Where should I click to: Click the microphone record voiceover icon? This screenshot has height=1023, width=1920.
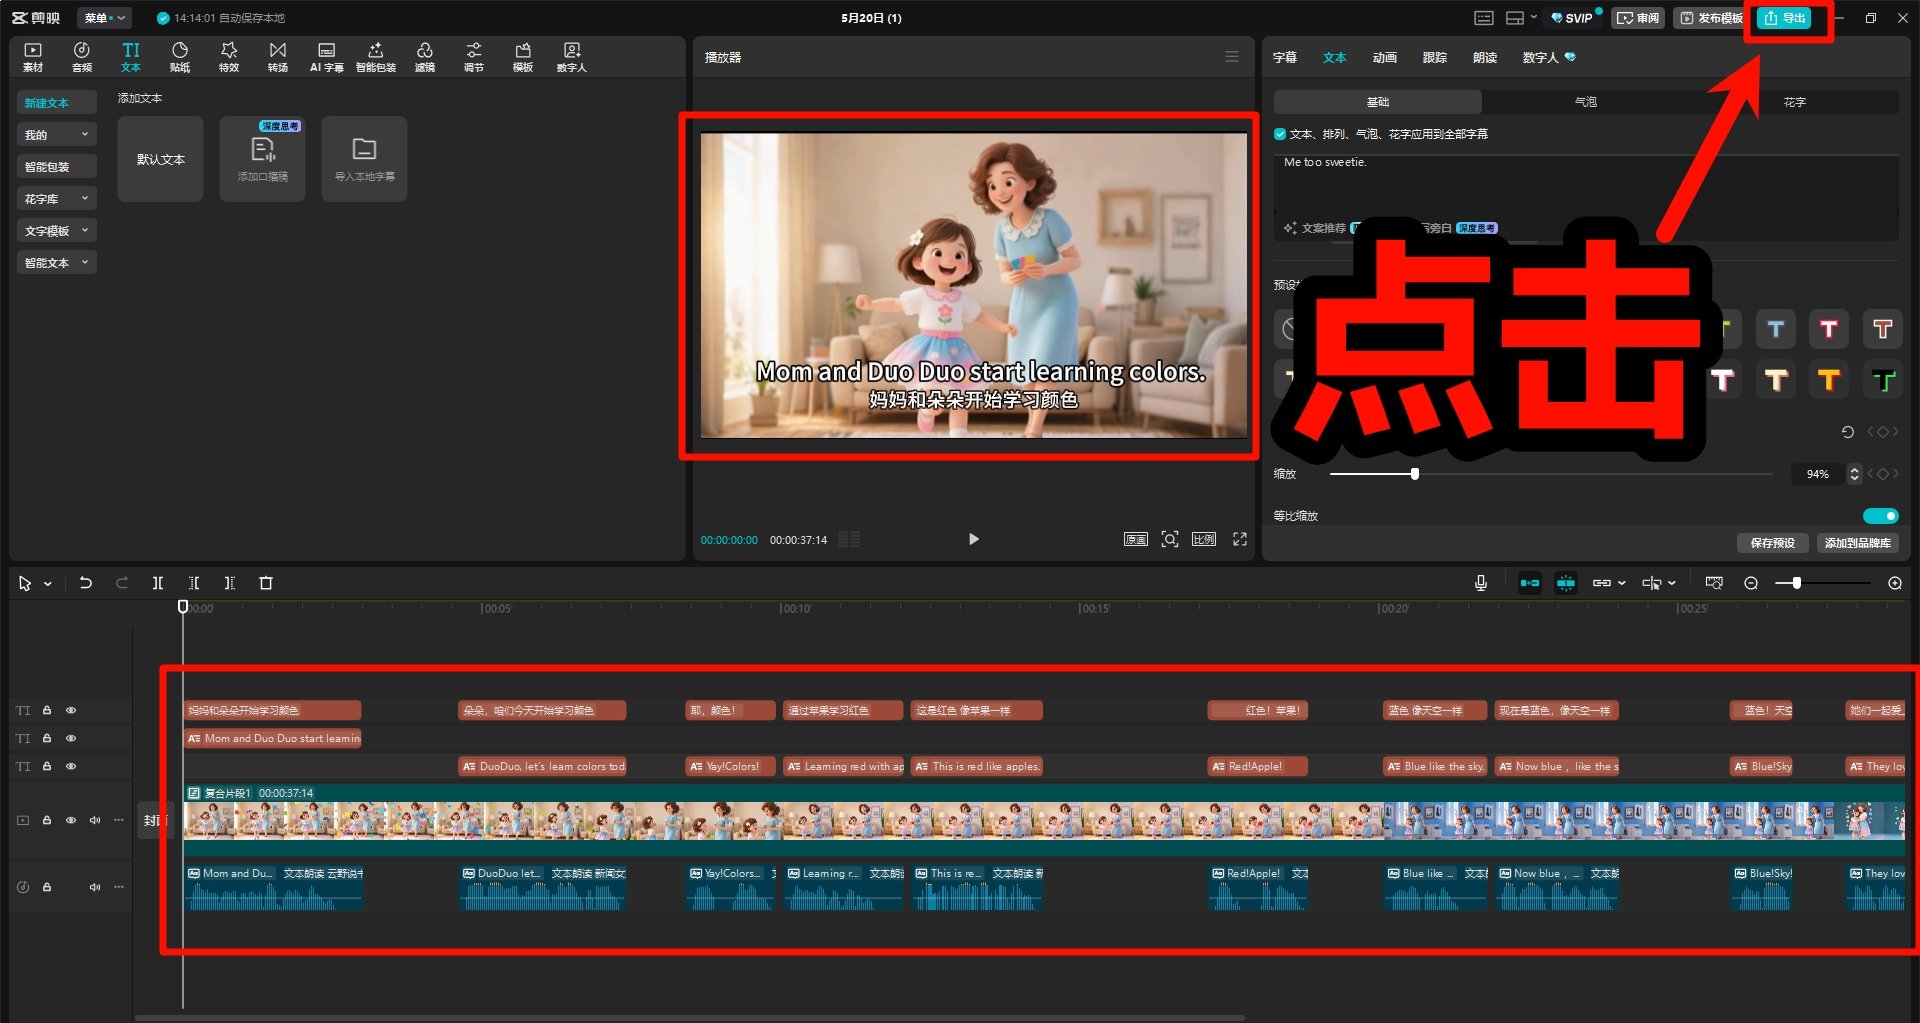(x=1481, y=583)
